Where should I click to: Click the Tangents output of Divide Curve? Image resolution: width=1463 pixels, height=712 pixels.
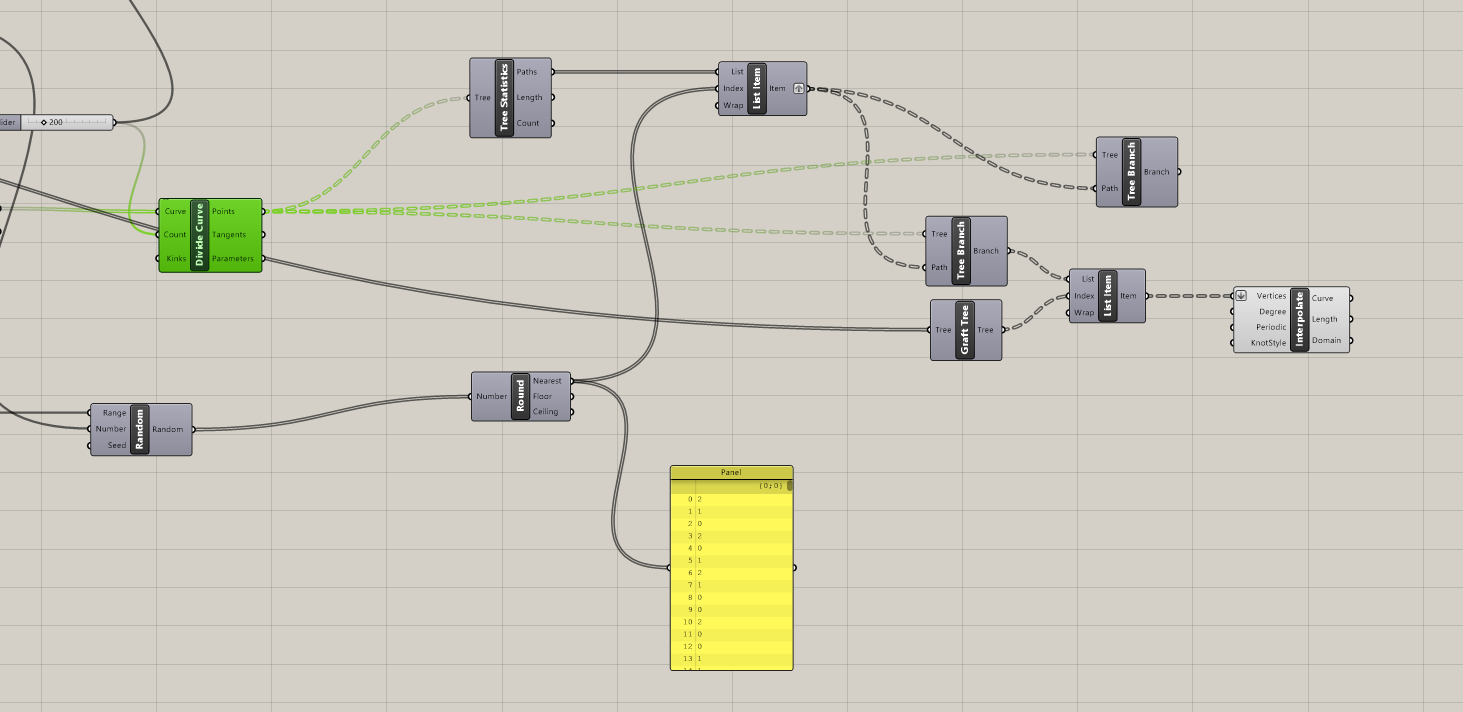click(x=228, y=235)
